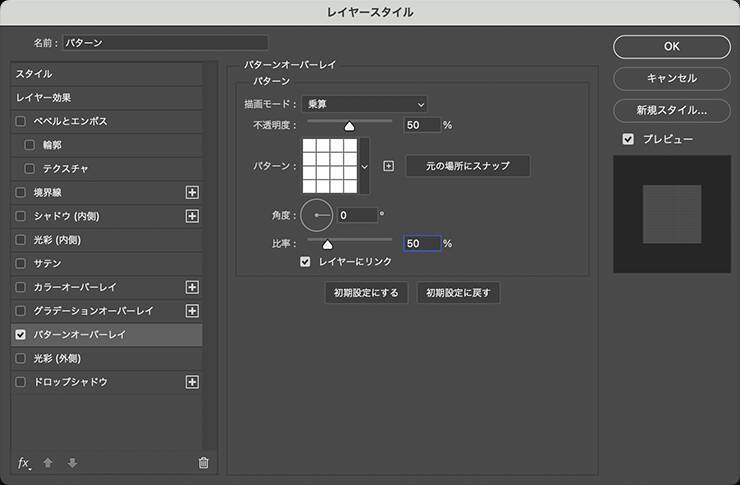The width and height of the screenshot is (740, 485).
Task: Uncheck the レイヤーにリンク checkbox
Action: (306, 262)
